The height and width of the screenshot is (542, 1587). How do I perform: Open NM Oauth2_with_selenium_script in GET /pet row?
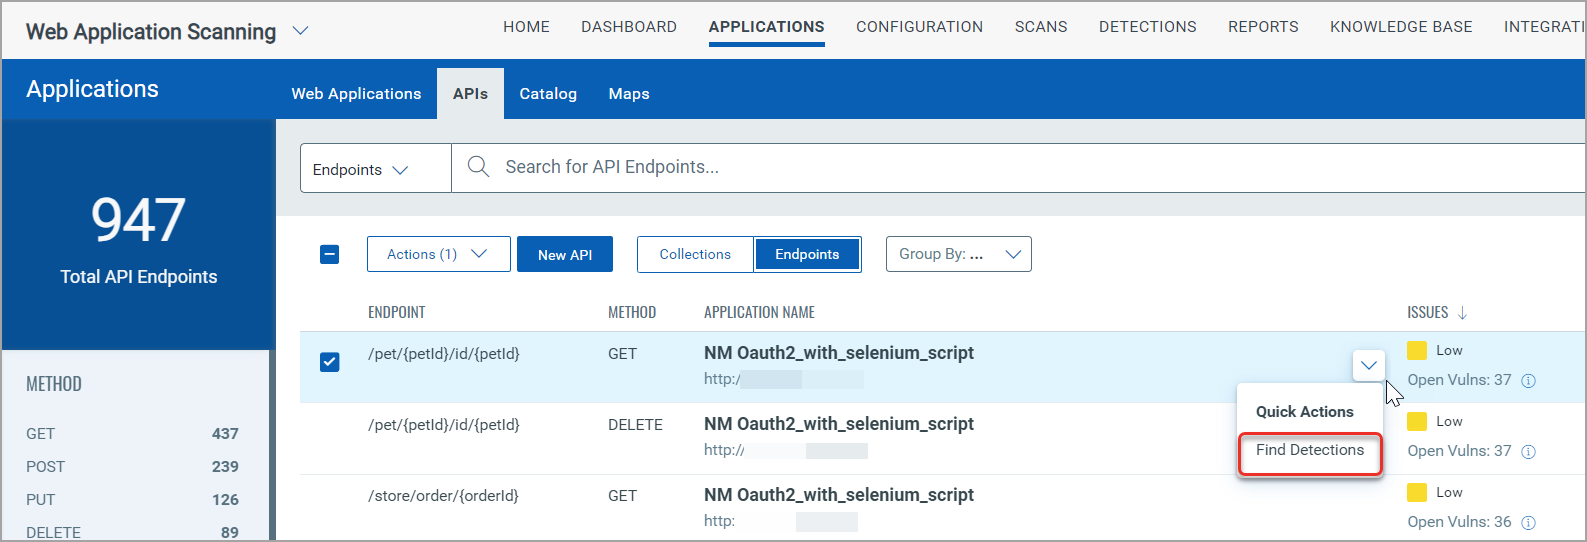click(839, 353)
